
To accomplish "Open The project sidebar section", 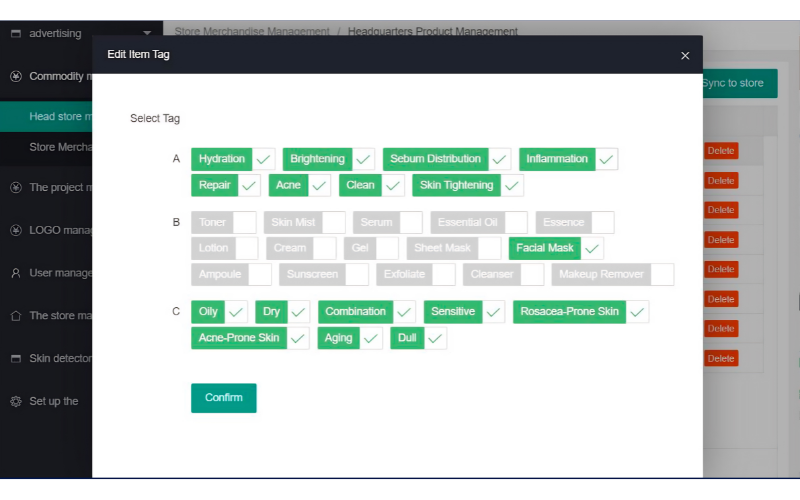I will [x=60, y=187].
